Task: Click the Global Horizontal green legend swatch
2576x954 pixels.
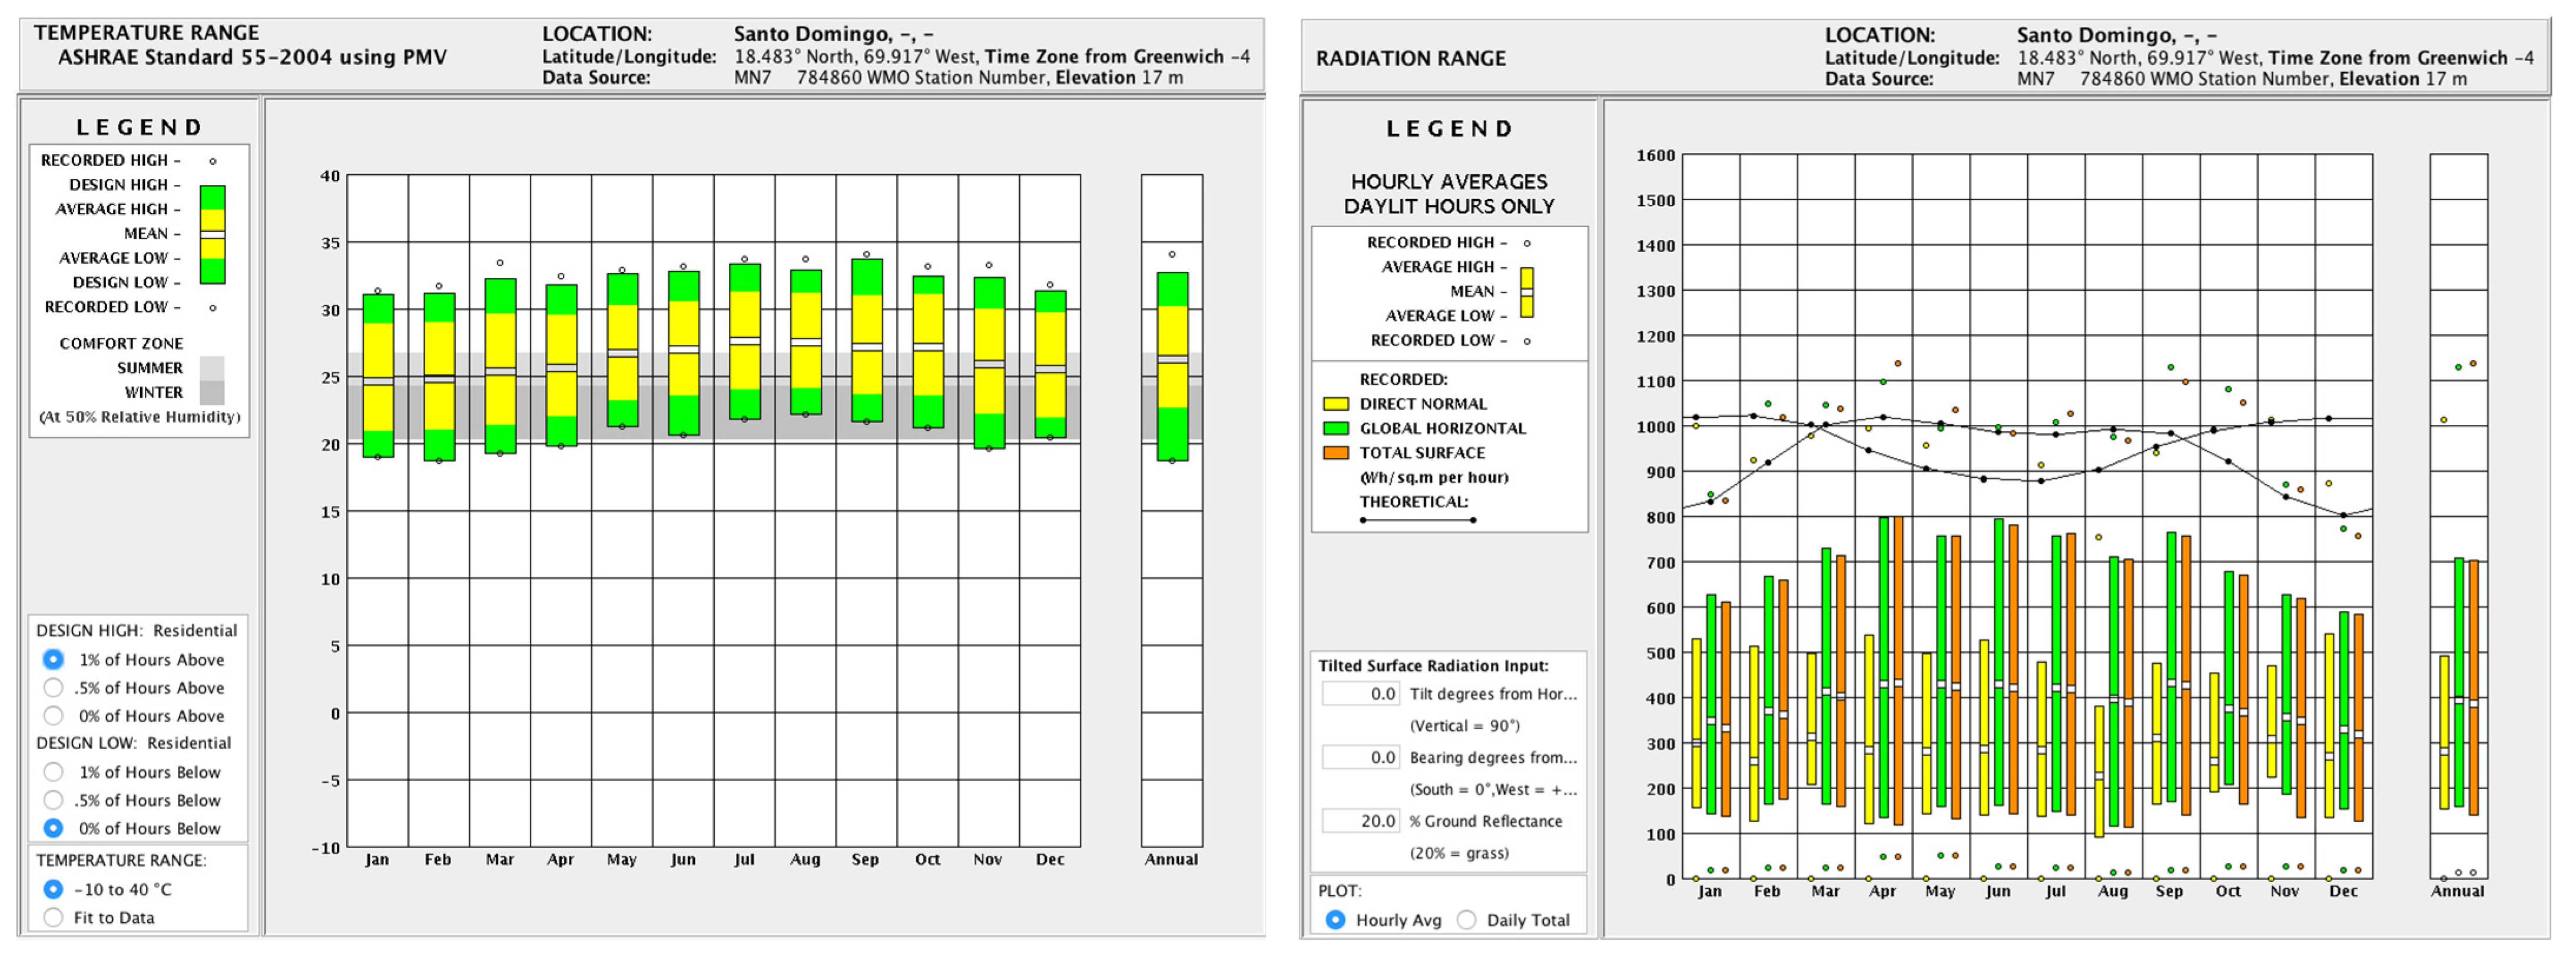Action: tap(1335, 428)
